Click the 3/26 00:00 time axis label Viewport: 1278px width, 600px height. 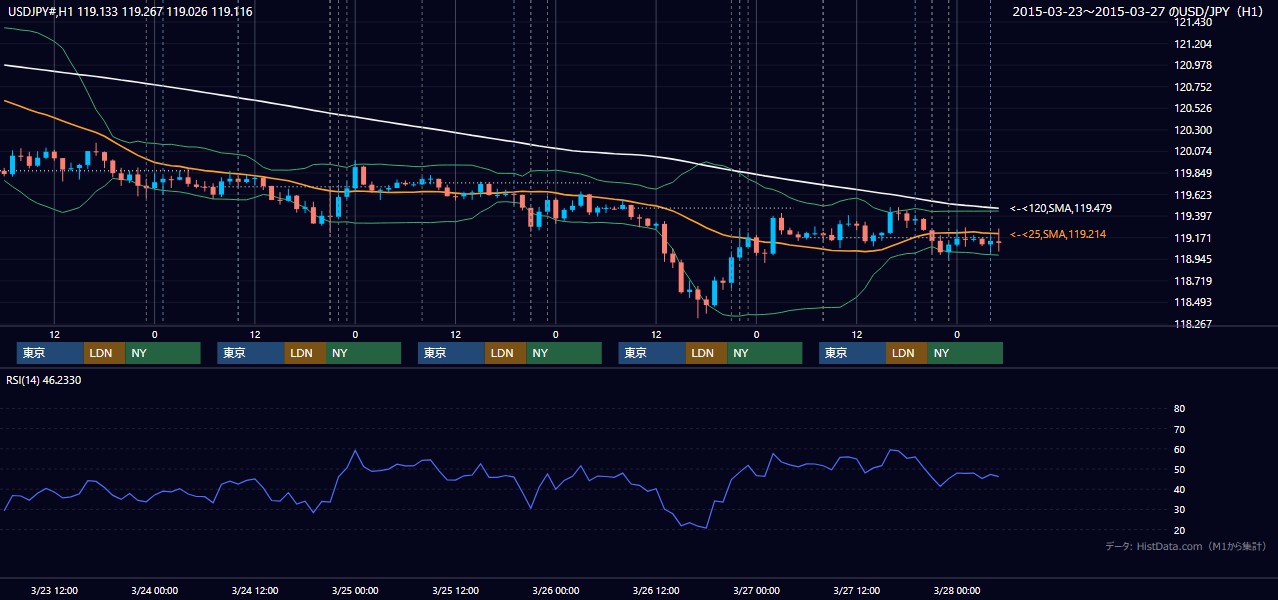click(555, 590)
